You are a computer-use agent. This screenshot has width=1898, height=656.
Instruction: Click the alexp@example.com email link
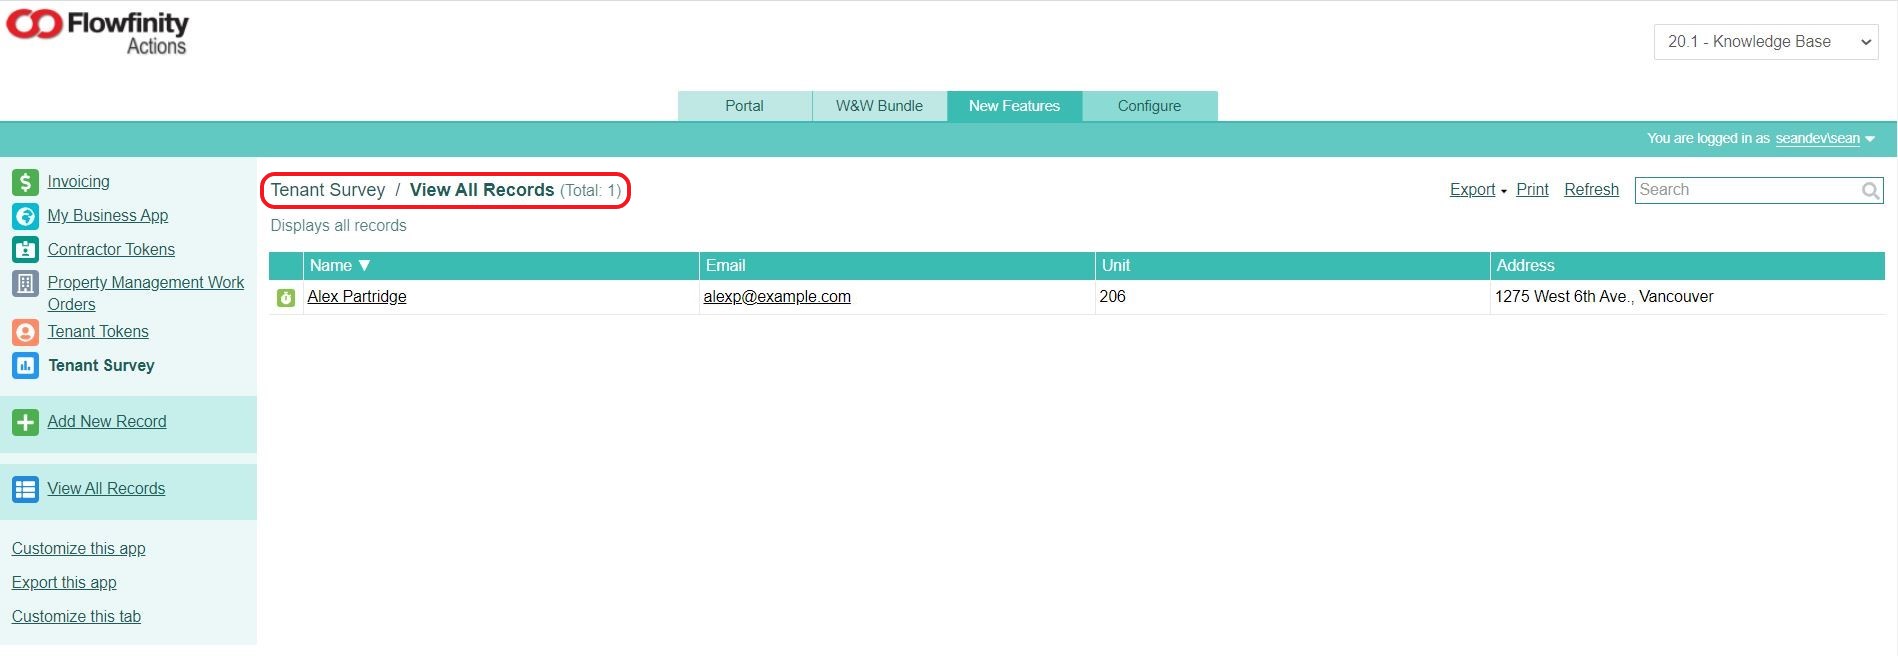click(777, 297)
